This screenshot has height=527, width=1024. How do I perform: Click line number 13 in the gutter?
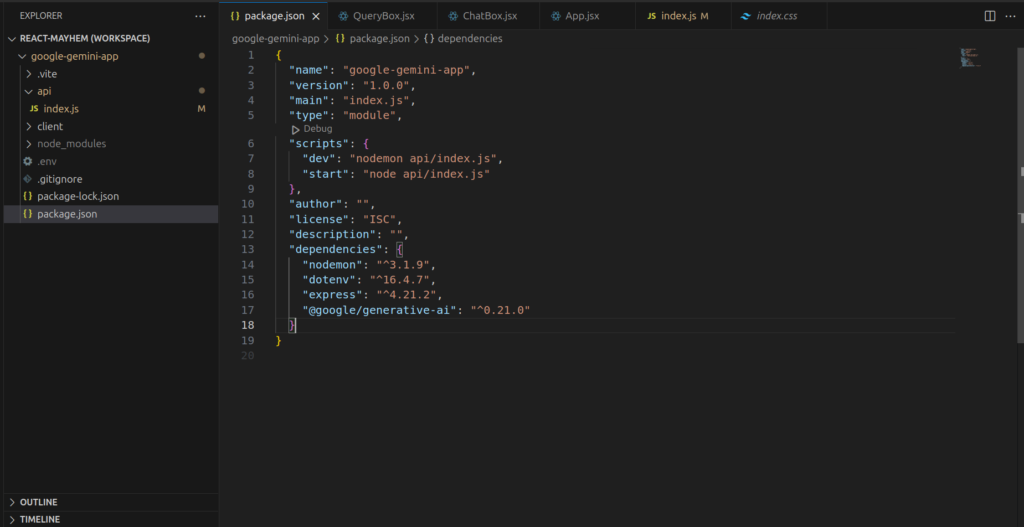point(248,249)
